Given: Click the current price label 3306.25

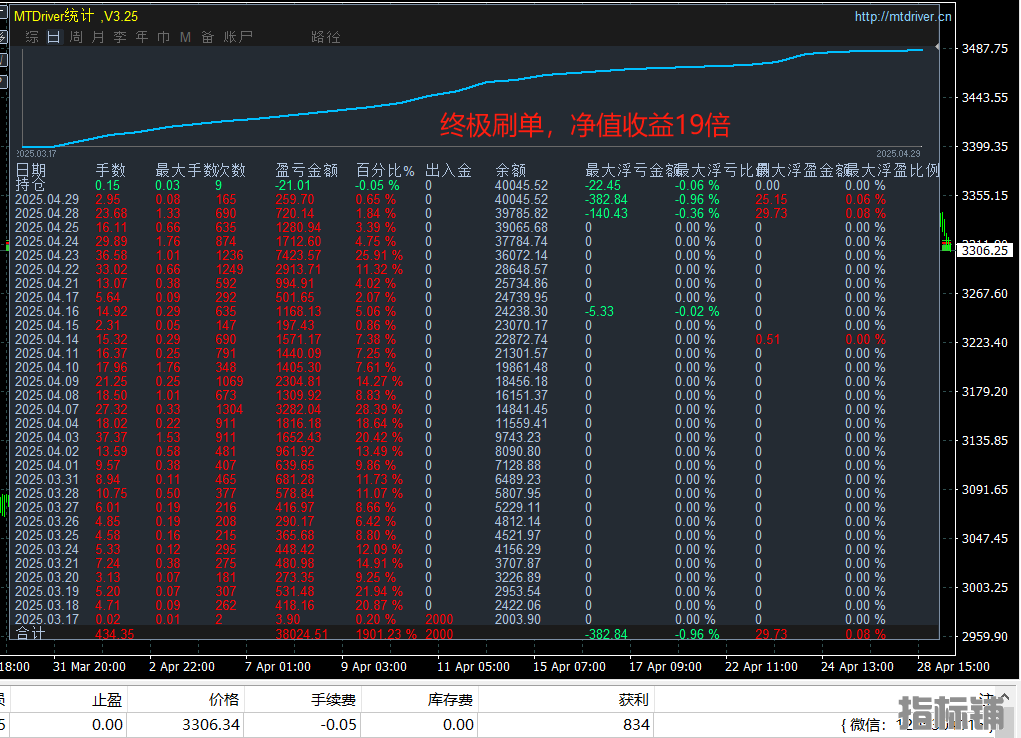Looking at the screenshot, I should click(x=984, y=250).
